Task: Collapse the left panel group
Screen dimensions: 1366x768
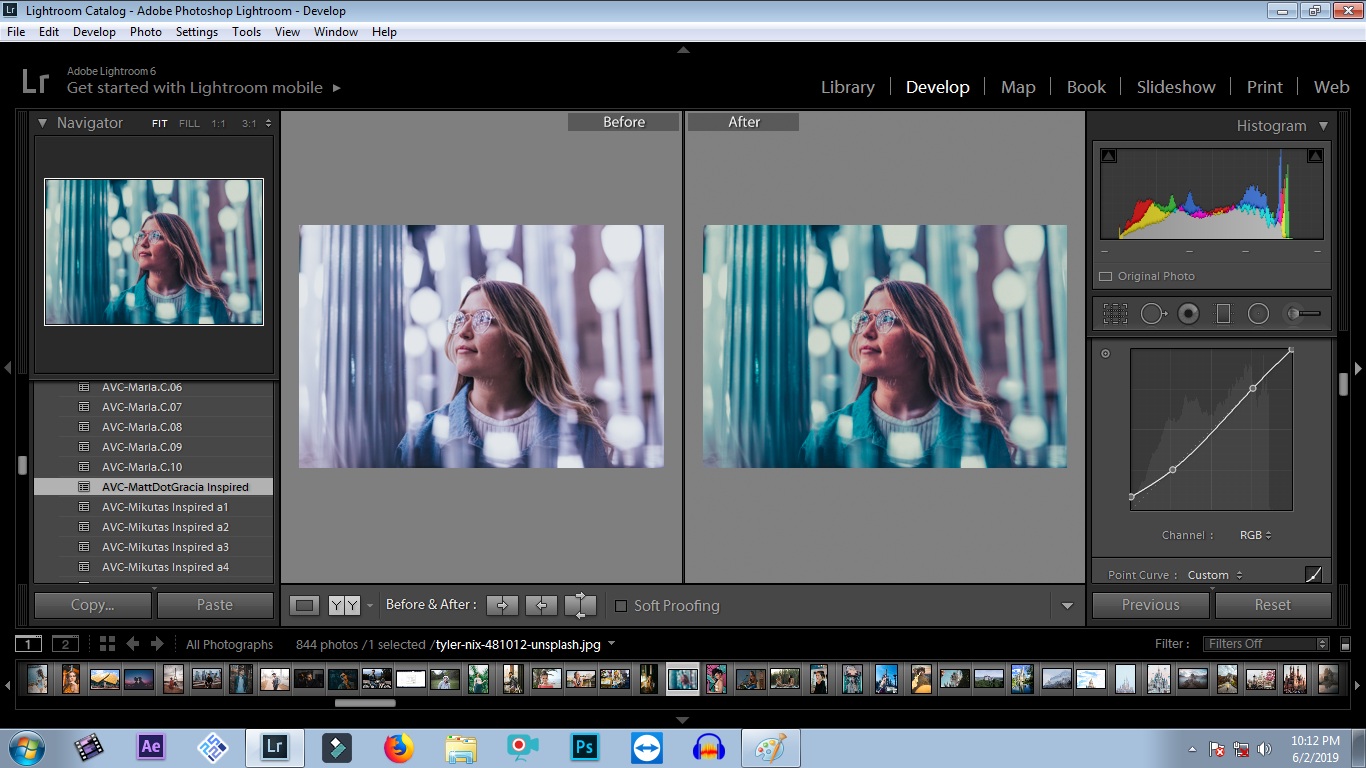Action: coord(8,368)
